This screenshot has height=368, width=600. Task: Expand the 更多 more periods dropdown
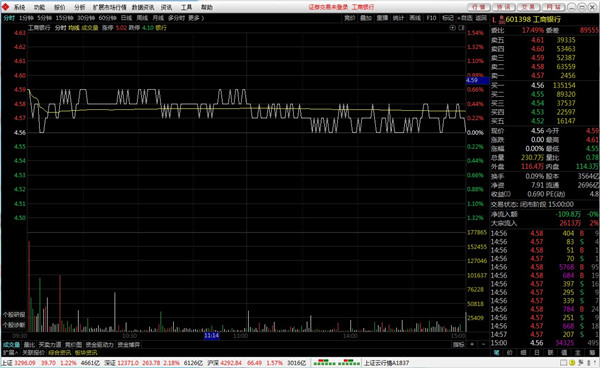pyautogui.click(x=196, y=18)
